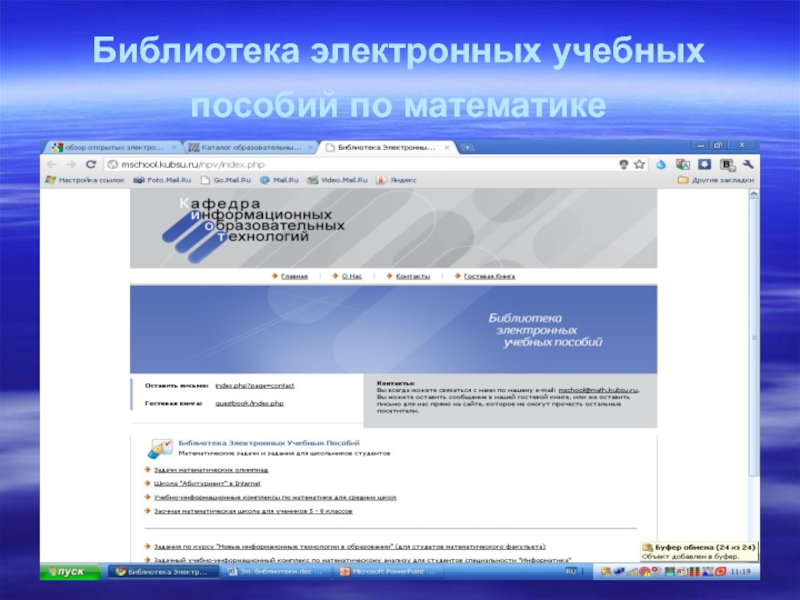Open 'Школа "Абитуриент" в Internet' link
Viewport: 800px width, 600px height.
click(207, 483)
